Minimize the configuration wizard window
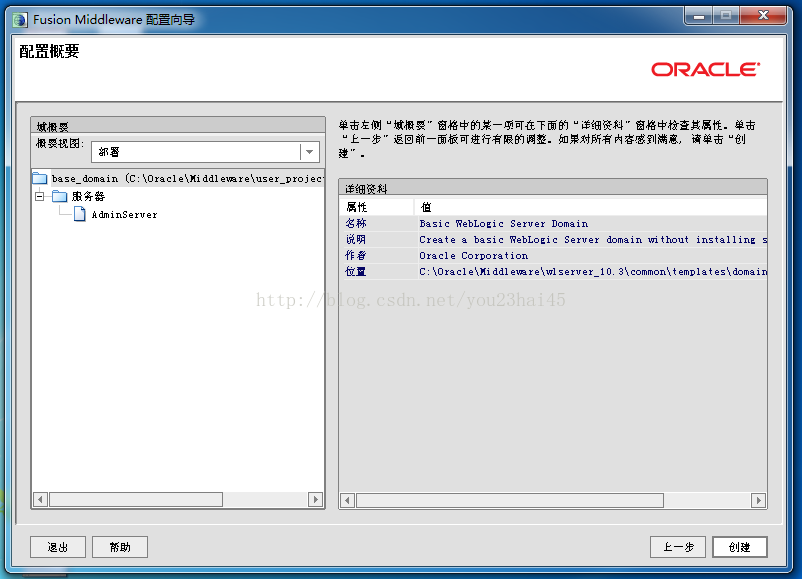This screenshot has width=802, height=579. coord(699,16)
